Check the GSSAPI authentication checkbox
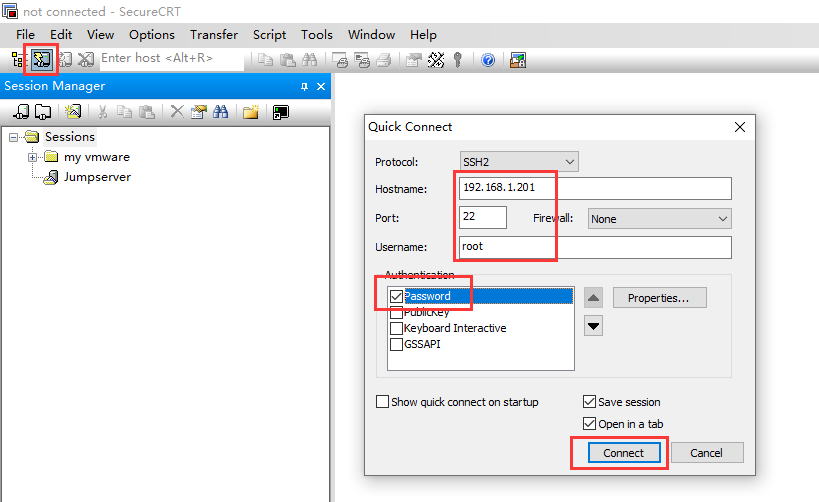This screenshot has width=819, height=502. [396, 344]
